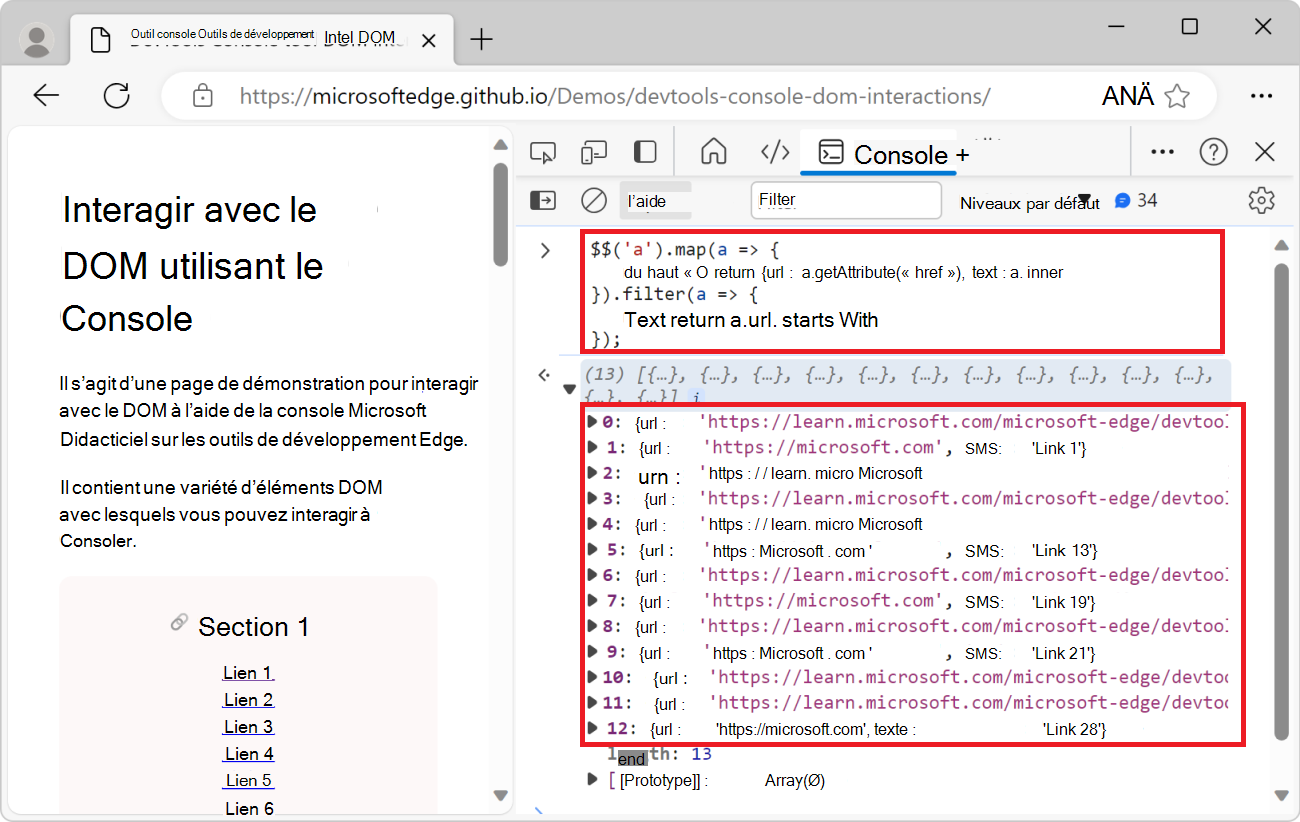Add more tools with the plus beside Console

point(962,154)
